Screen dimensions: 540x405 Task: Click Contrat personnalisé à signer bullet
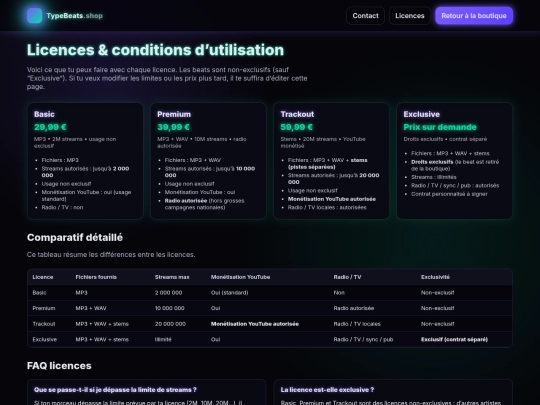click(x=449, y=194)
